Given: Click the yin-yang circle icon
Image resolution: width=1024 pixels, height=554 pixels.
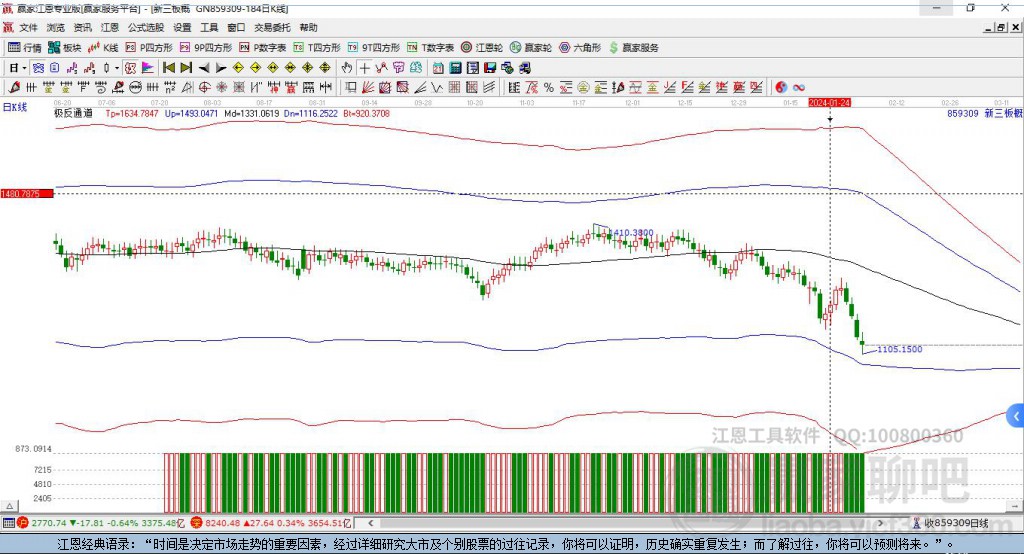Looking at the screenshot, I should coord(781,87).
